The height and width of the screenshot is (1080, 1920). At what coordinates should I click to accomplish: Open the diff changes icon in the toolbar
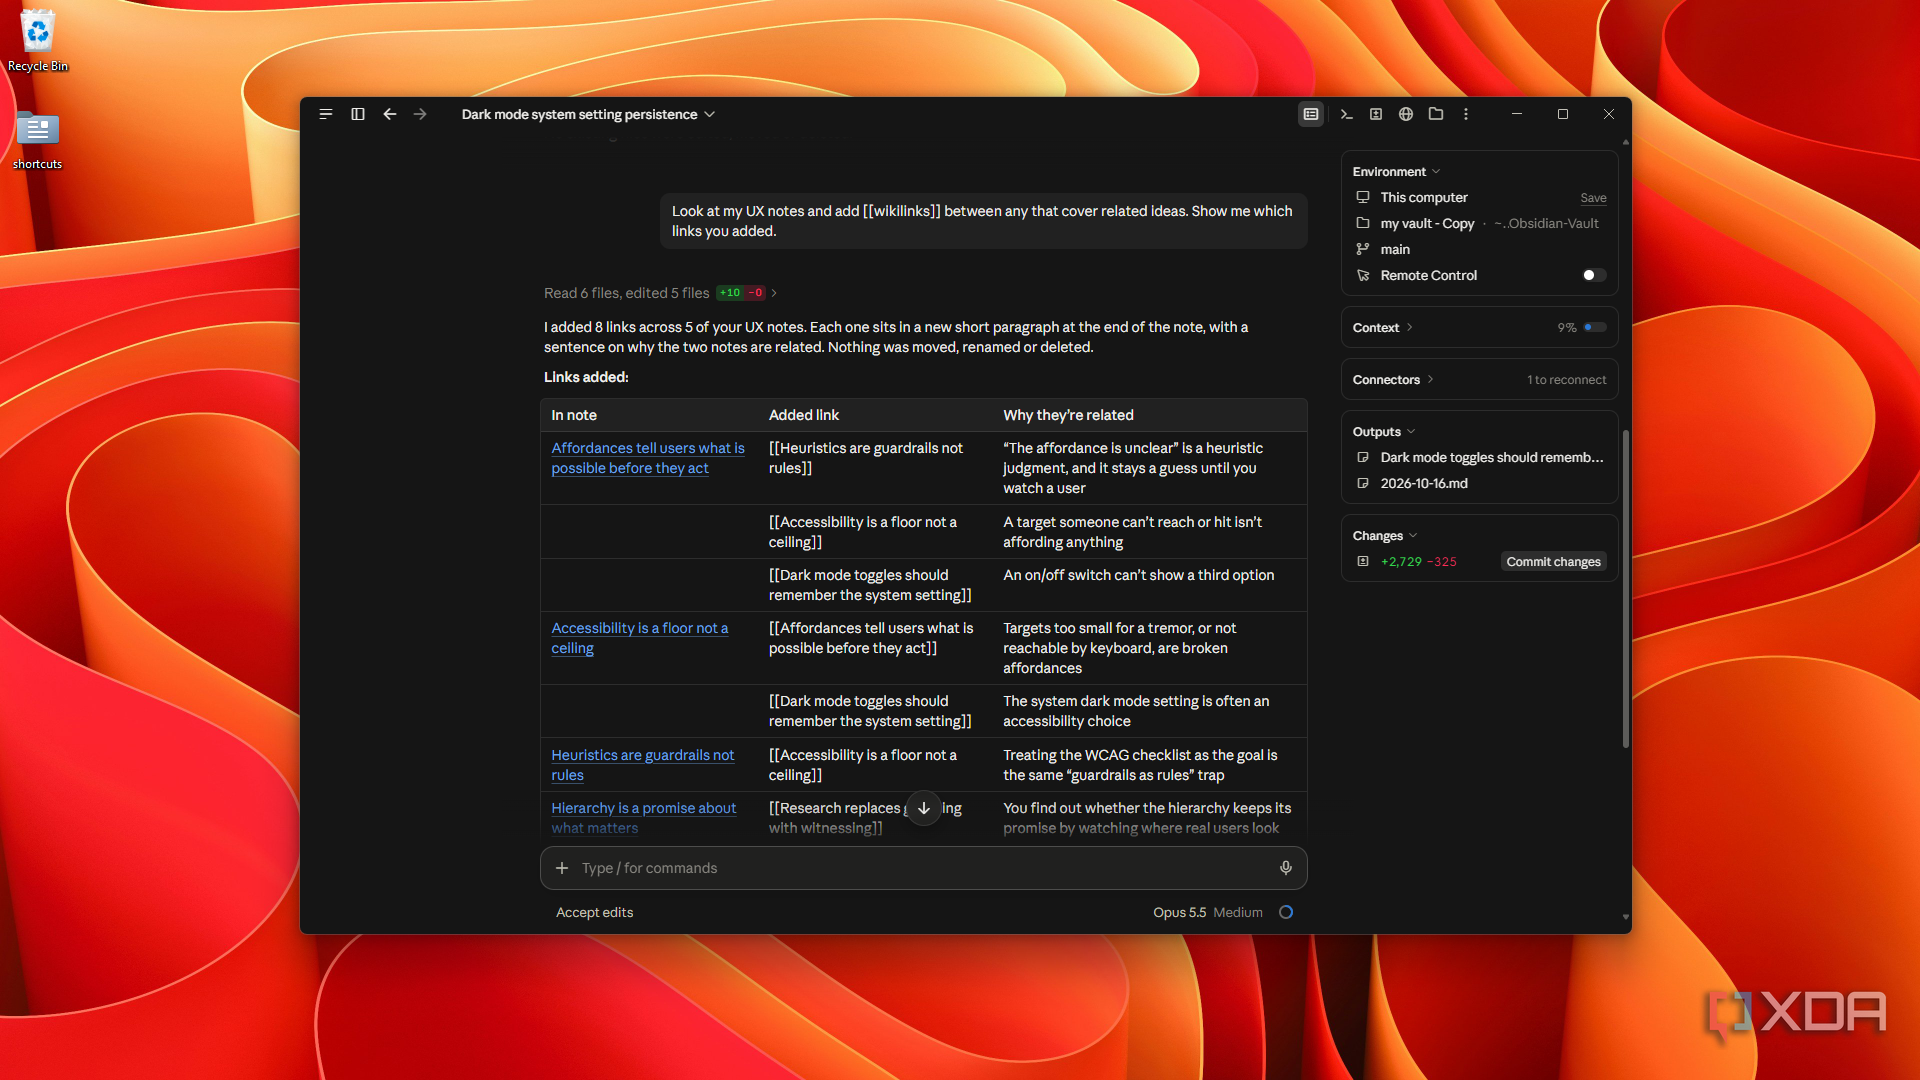click(x=1376, y=114)
